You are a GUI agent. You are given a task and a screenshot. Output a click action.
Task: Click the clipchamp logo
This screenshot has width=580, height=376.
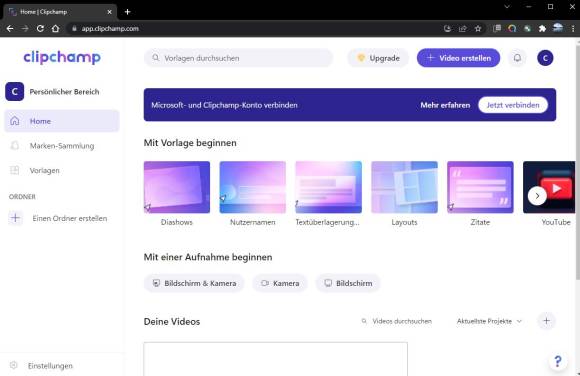point(62,57)
